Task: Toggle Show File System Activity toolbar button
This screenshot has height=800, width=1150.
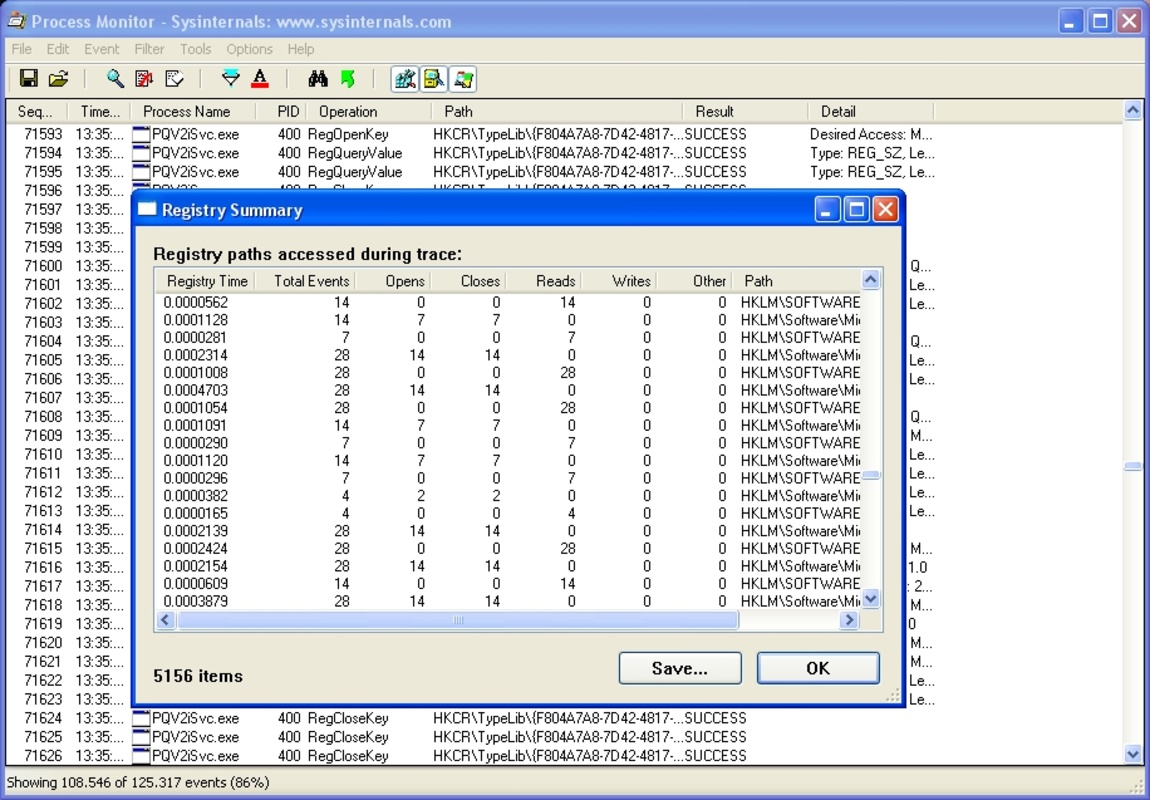Action: tap(434, 79)
